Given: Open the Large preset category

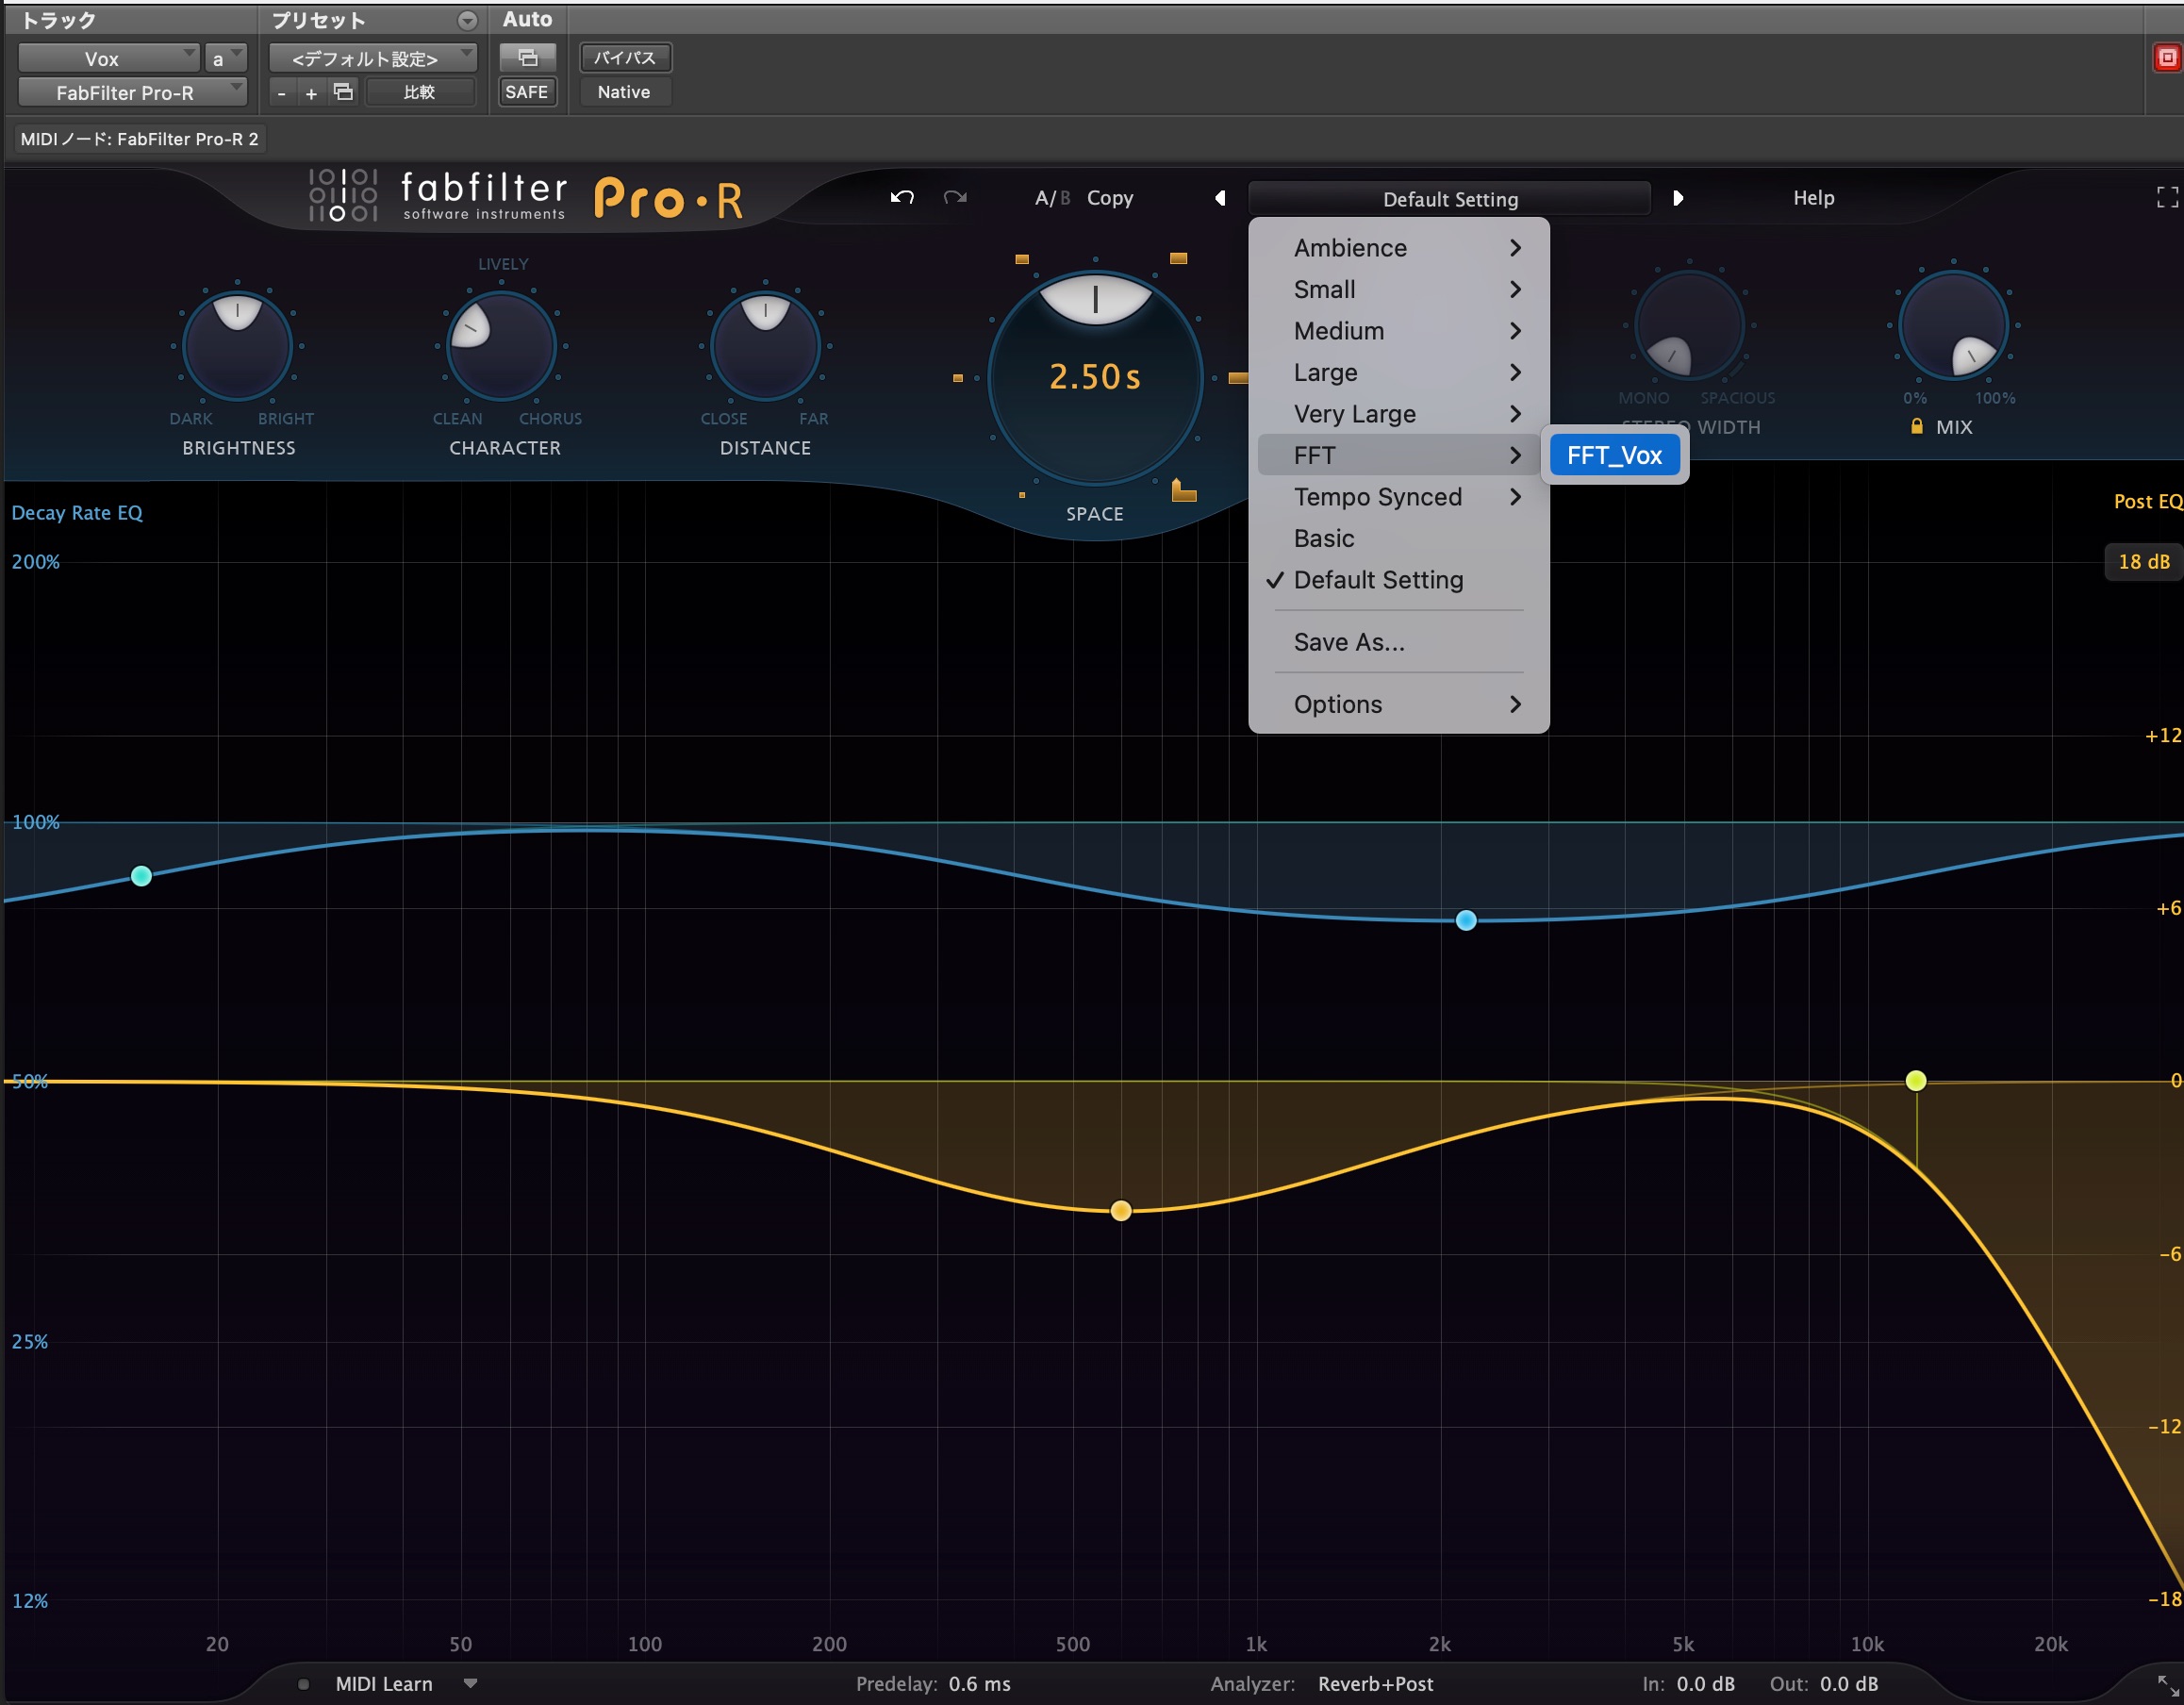Looking at the screenshot, I should coord(1399,372).
